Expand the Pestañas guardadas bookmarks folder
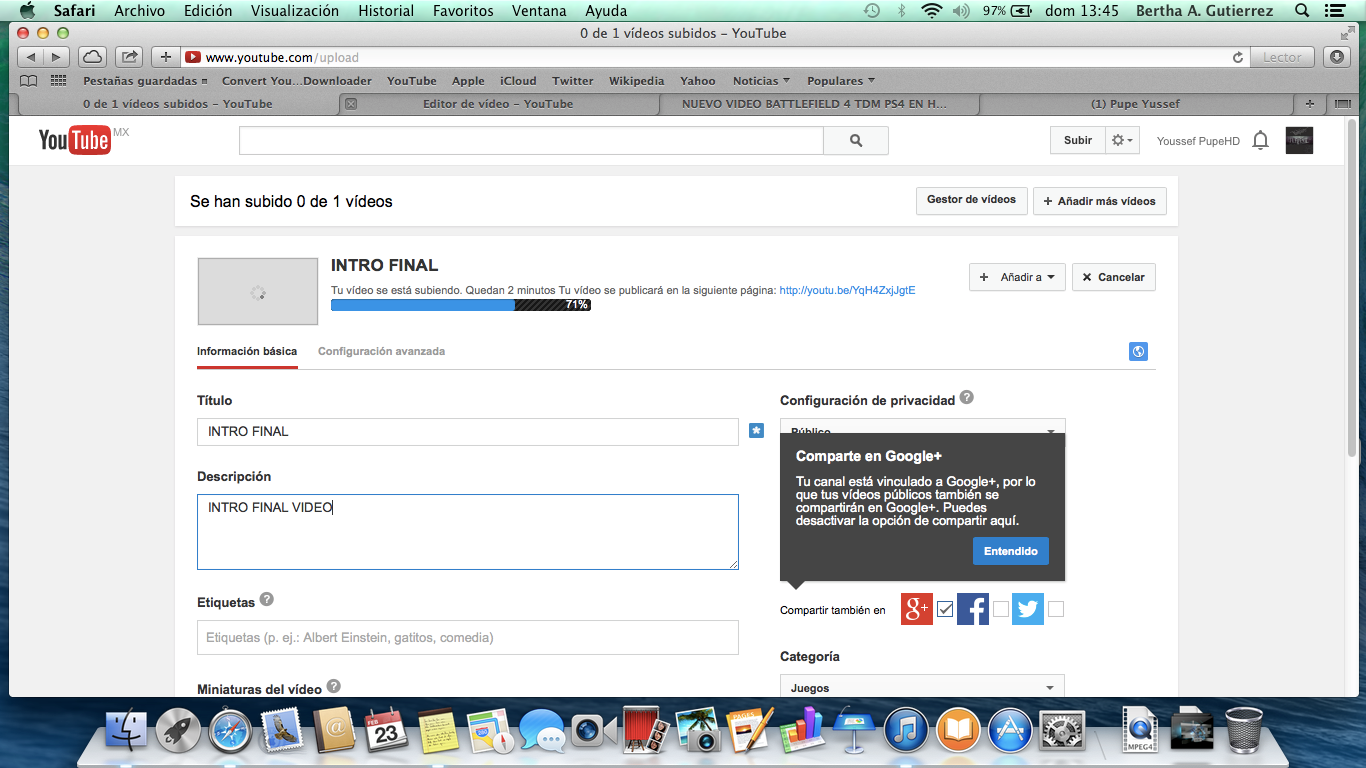1366x768 pixels. tap(145, 81)
